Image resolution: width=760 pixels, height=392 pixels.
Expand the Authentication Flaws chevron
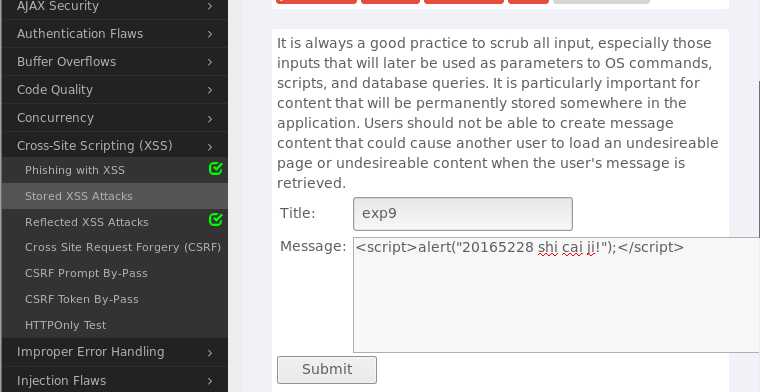210,34
